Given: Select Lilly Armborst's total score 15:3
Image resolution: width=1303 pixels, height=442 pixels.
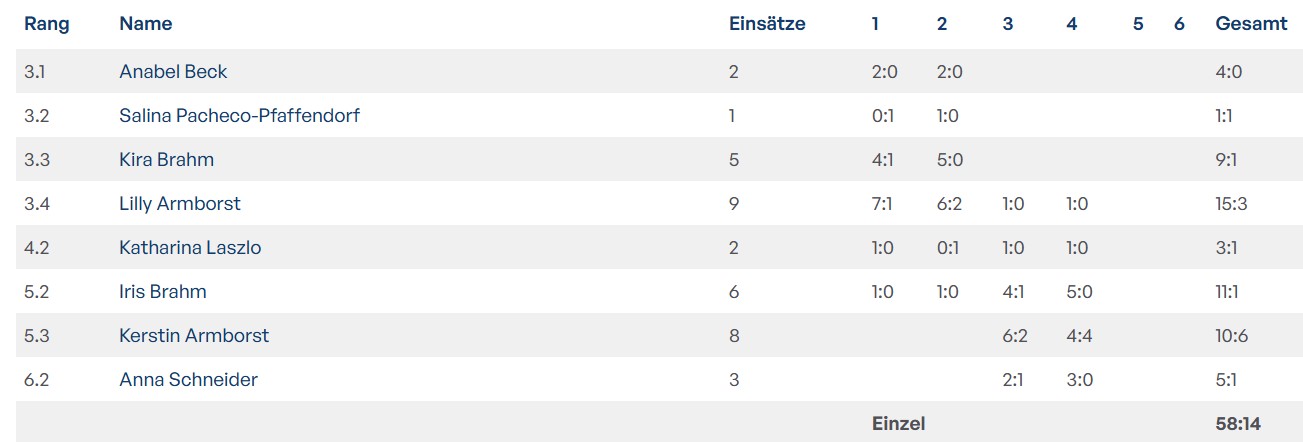Looking at the screenshot, I should coord(1231,204).
